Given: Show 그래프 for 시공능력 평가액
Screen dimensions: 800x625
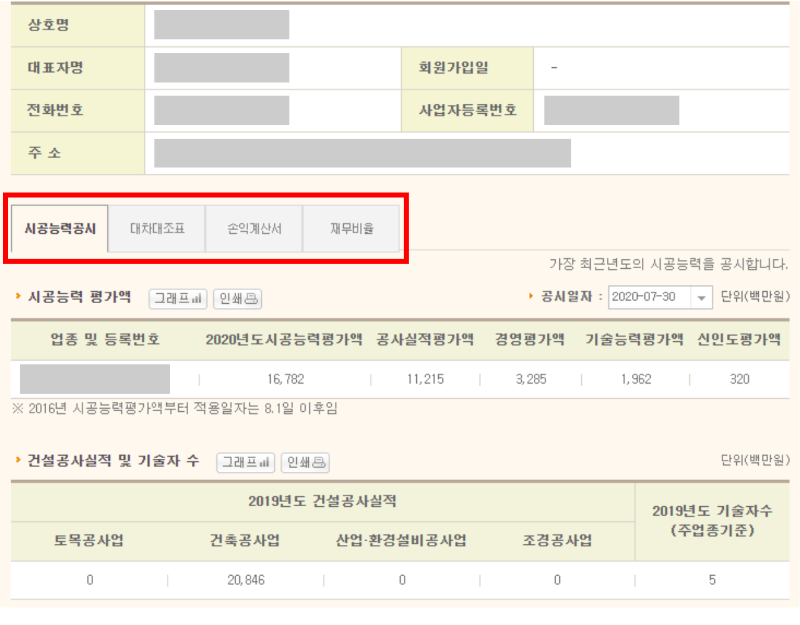Looking at the screenshot, I should pos(178,298).
